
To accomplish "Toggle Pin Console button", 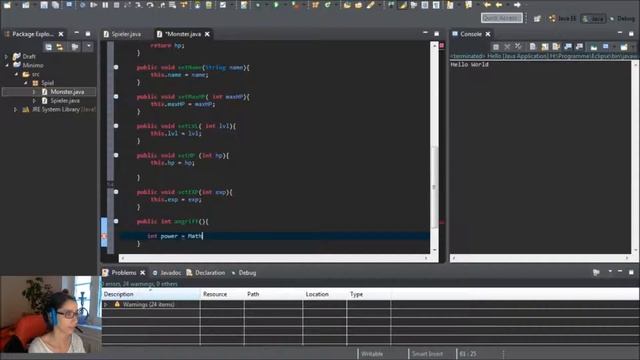I will (594, 47).
